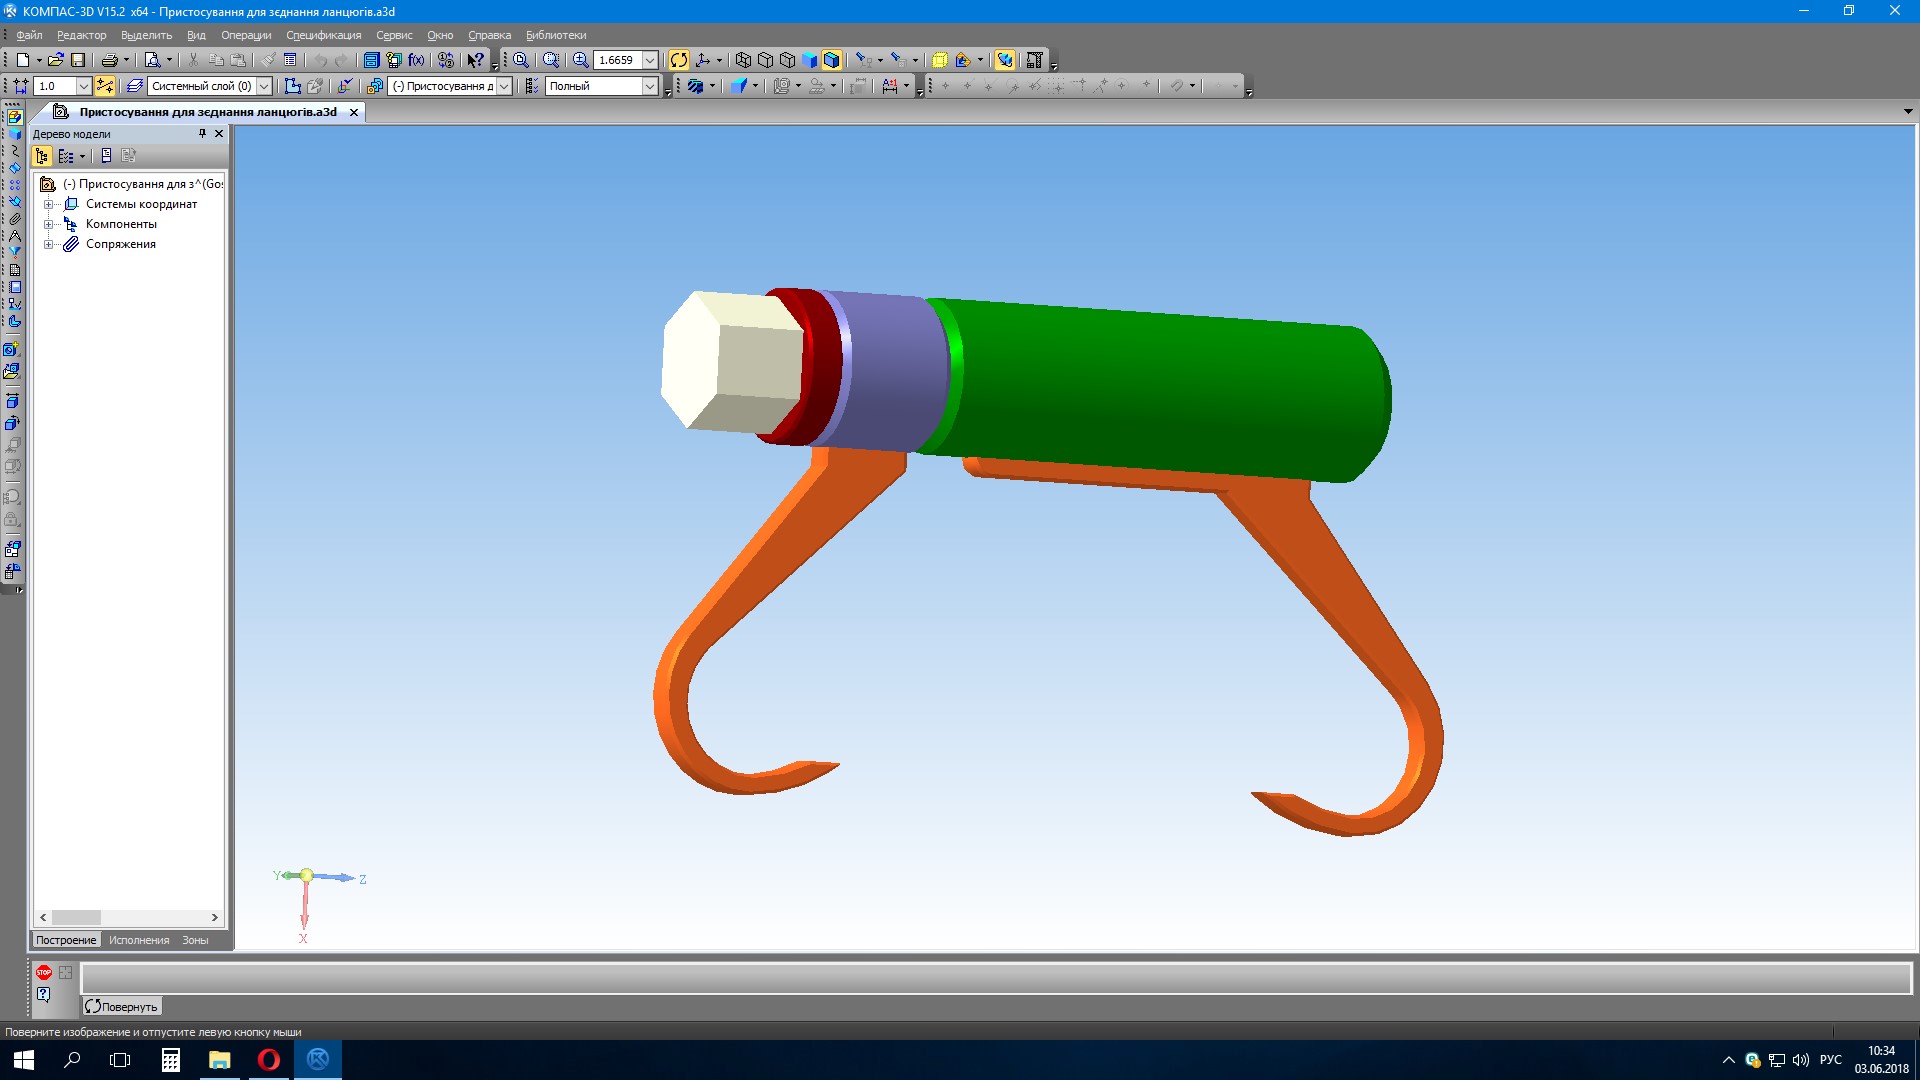Select the Построение tab

tap(66, 940)
